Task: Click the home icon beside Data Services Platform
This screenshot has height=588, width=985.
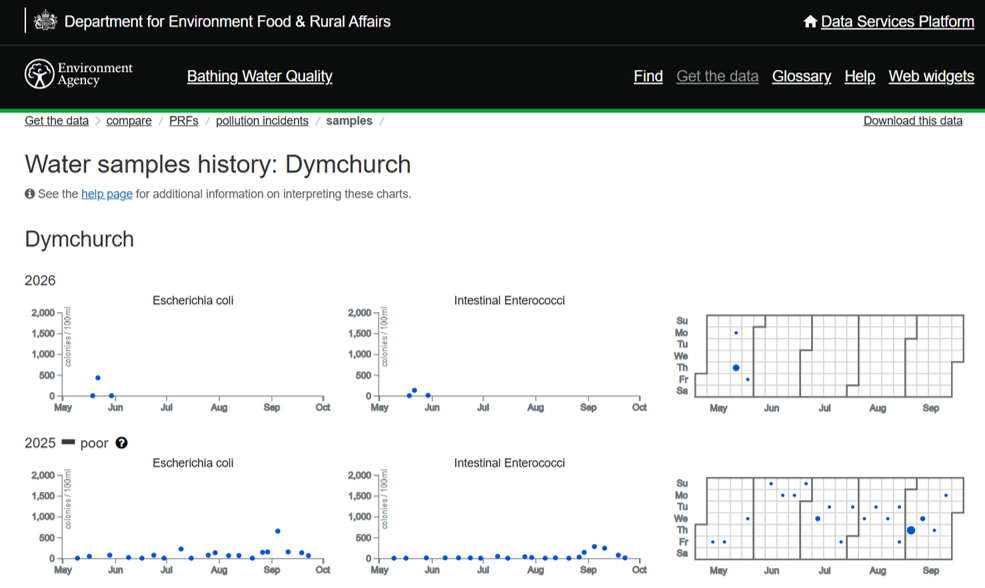Action: click(x=810, y=21)
